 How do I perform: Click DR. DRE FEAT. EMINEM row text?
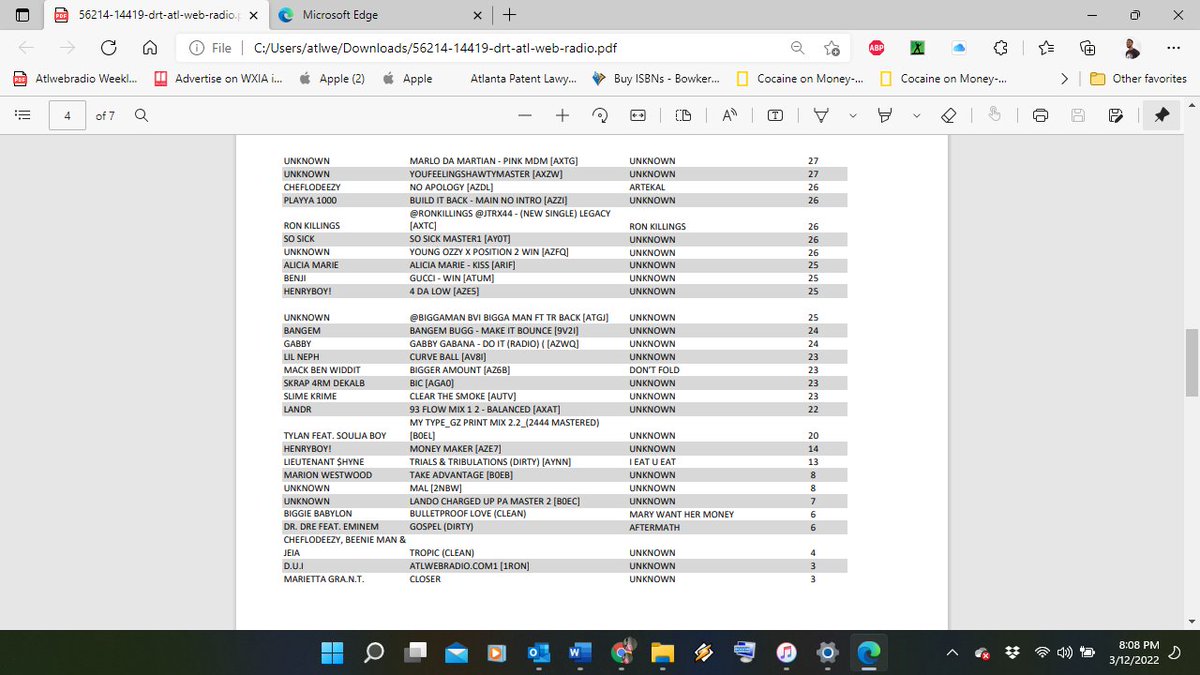[331, 527]
